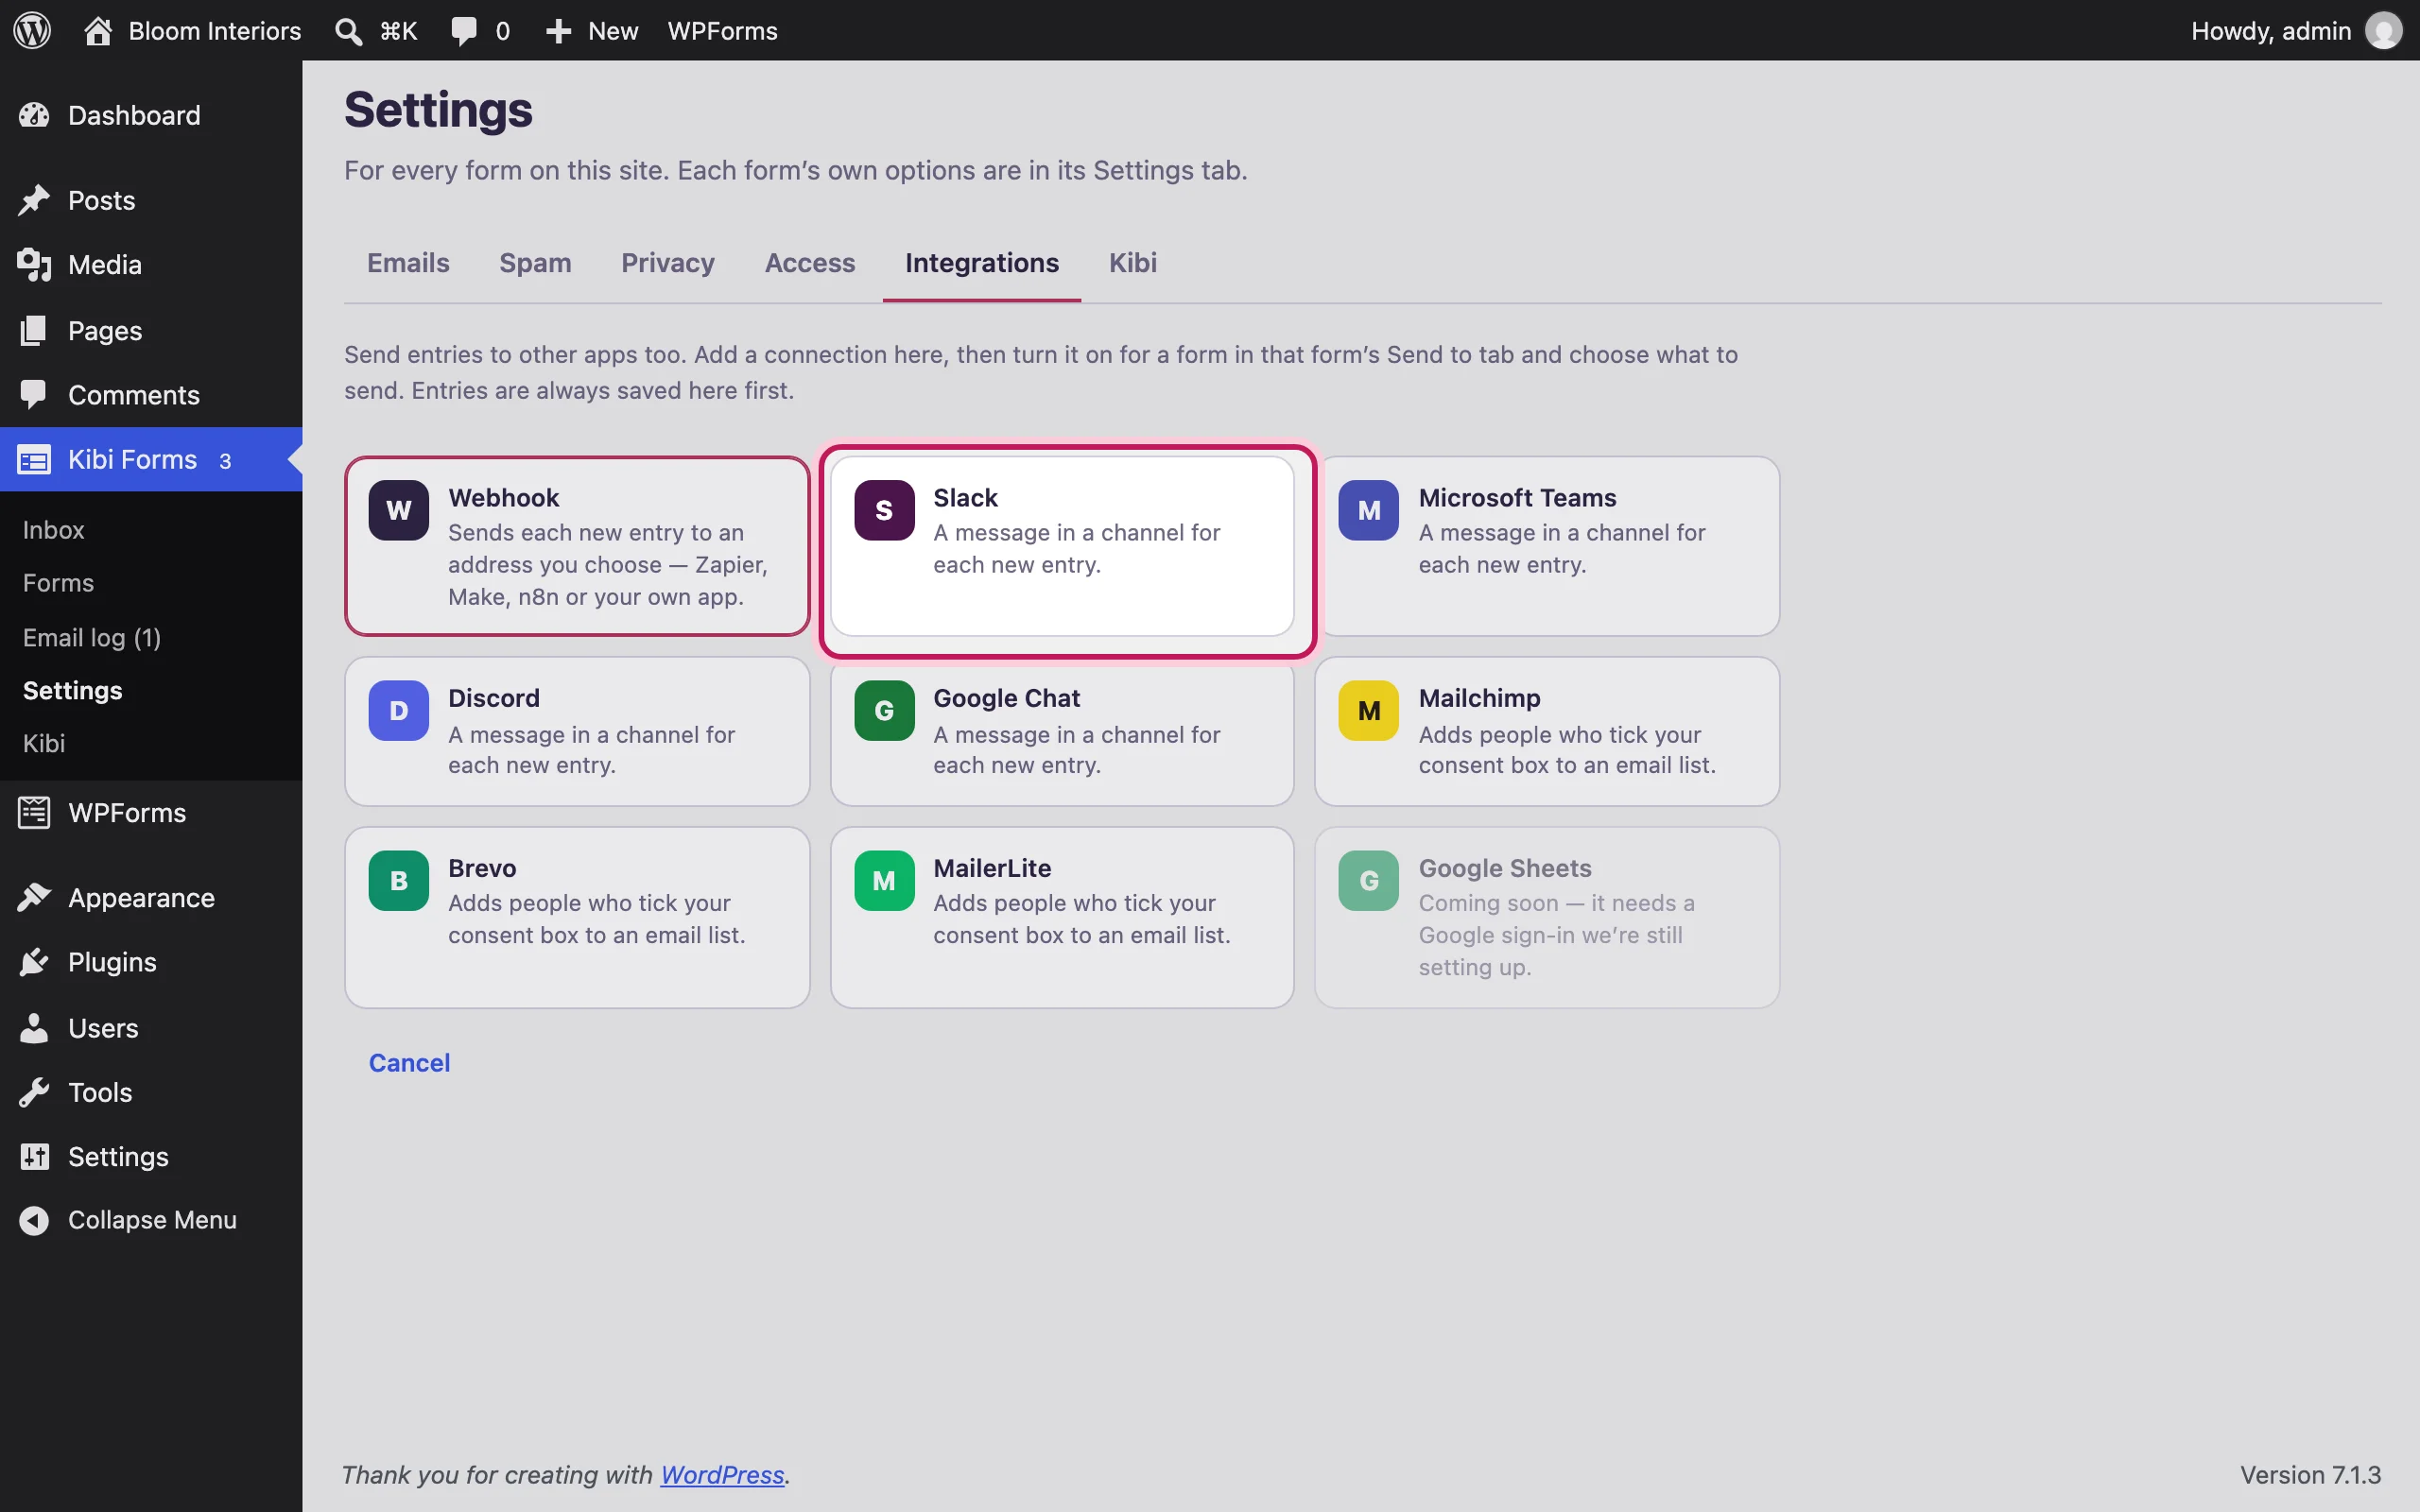
Task: Select the Discord D icon
Action: click(x=398, y=710)
